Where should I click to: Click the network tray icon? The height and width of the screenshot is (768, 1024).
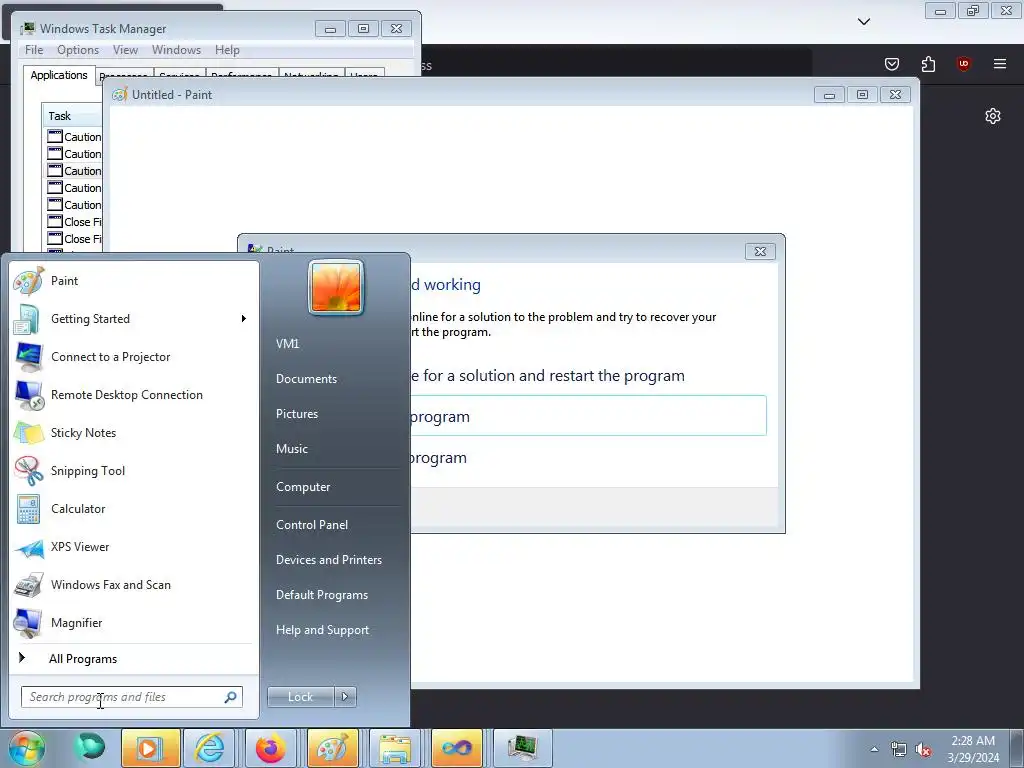[899, 749]
